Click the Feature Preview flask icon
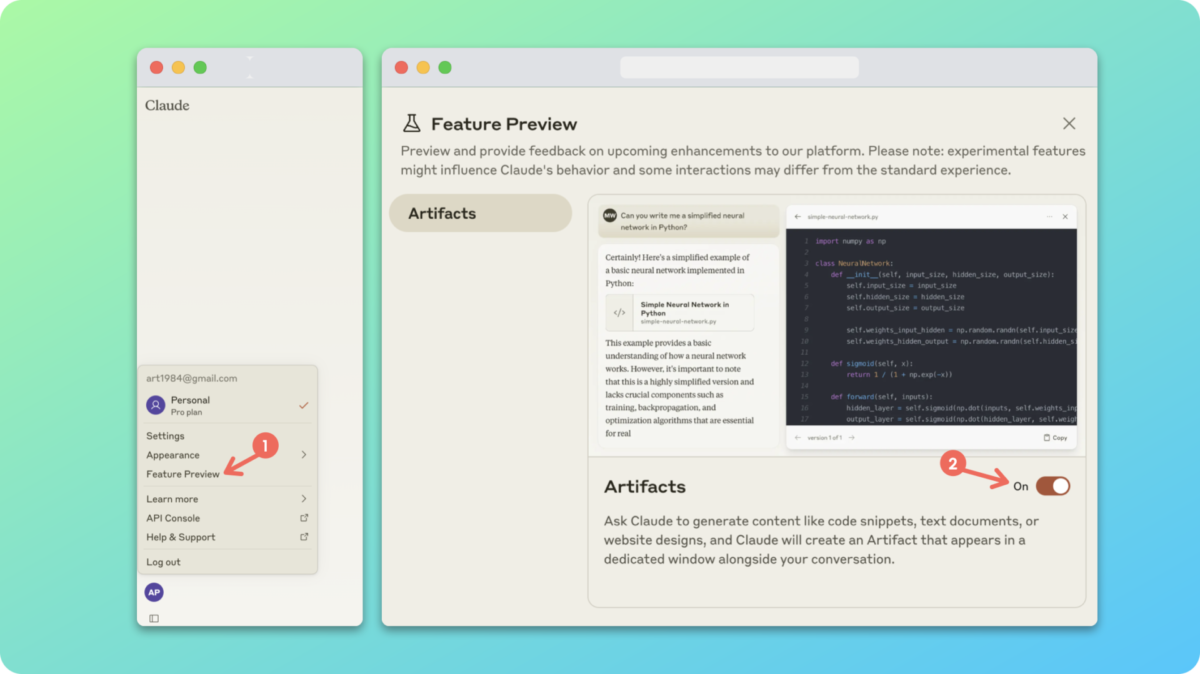 [x=411, y=124]
